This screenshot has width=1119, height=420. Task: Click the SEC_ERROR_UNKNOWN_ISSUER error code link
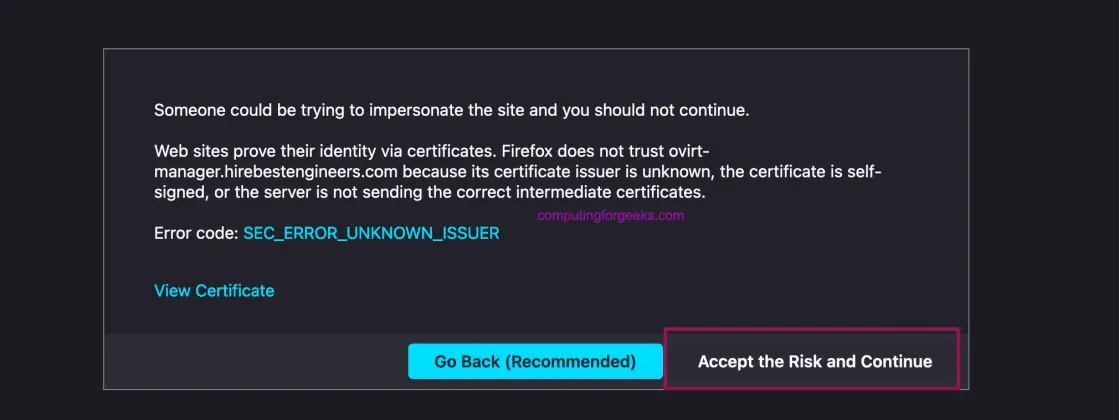(371, 233)
